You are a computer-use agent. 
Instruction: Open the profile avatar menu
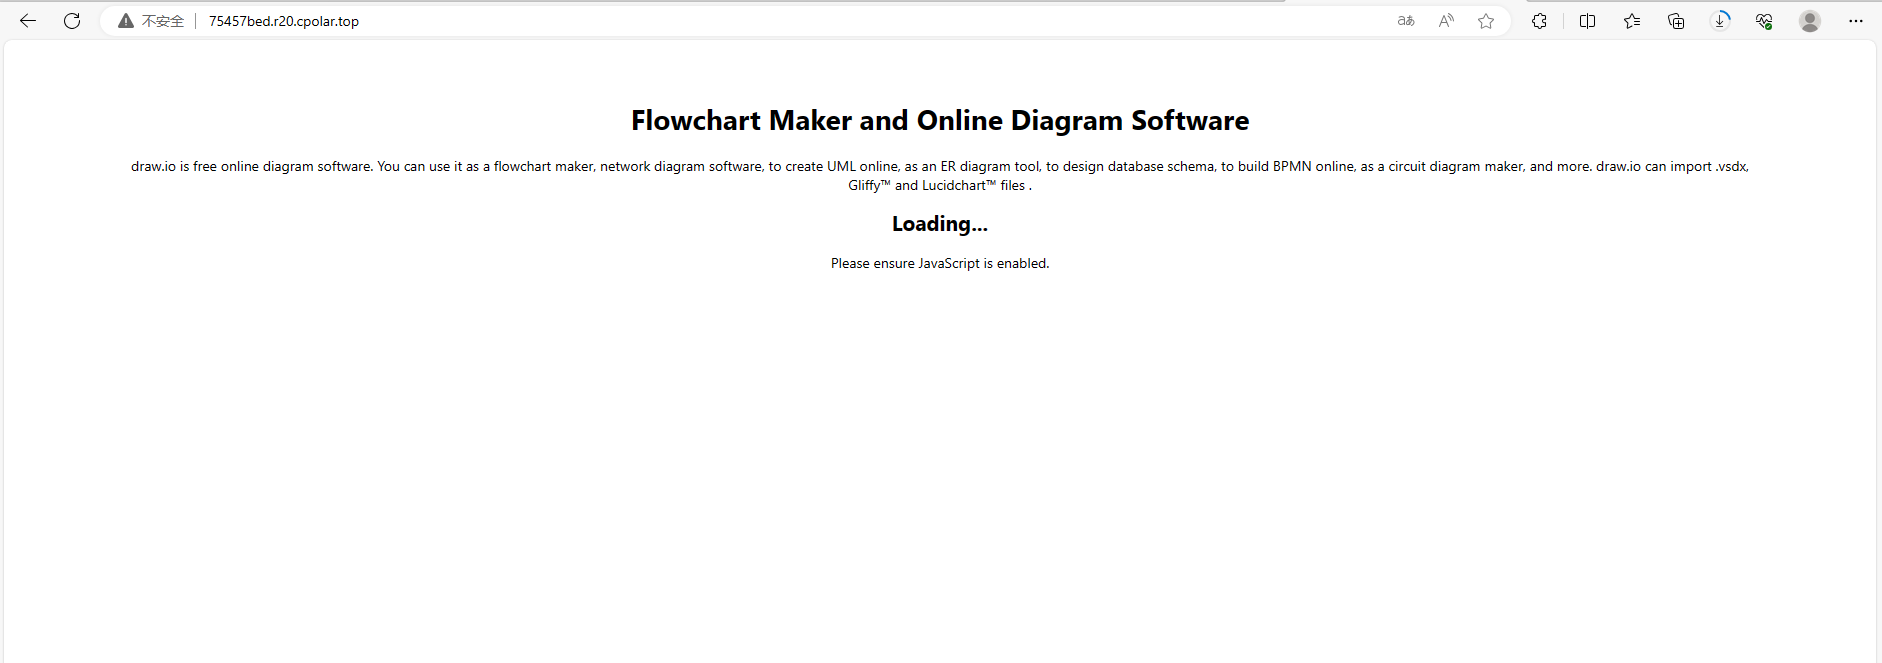pos(1810,21)
